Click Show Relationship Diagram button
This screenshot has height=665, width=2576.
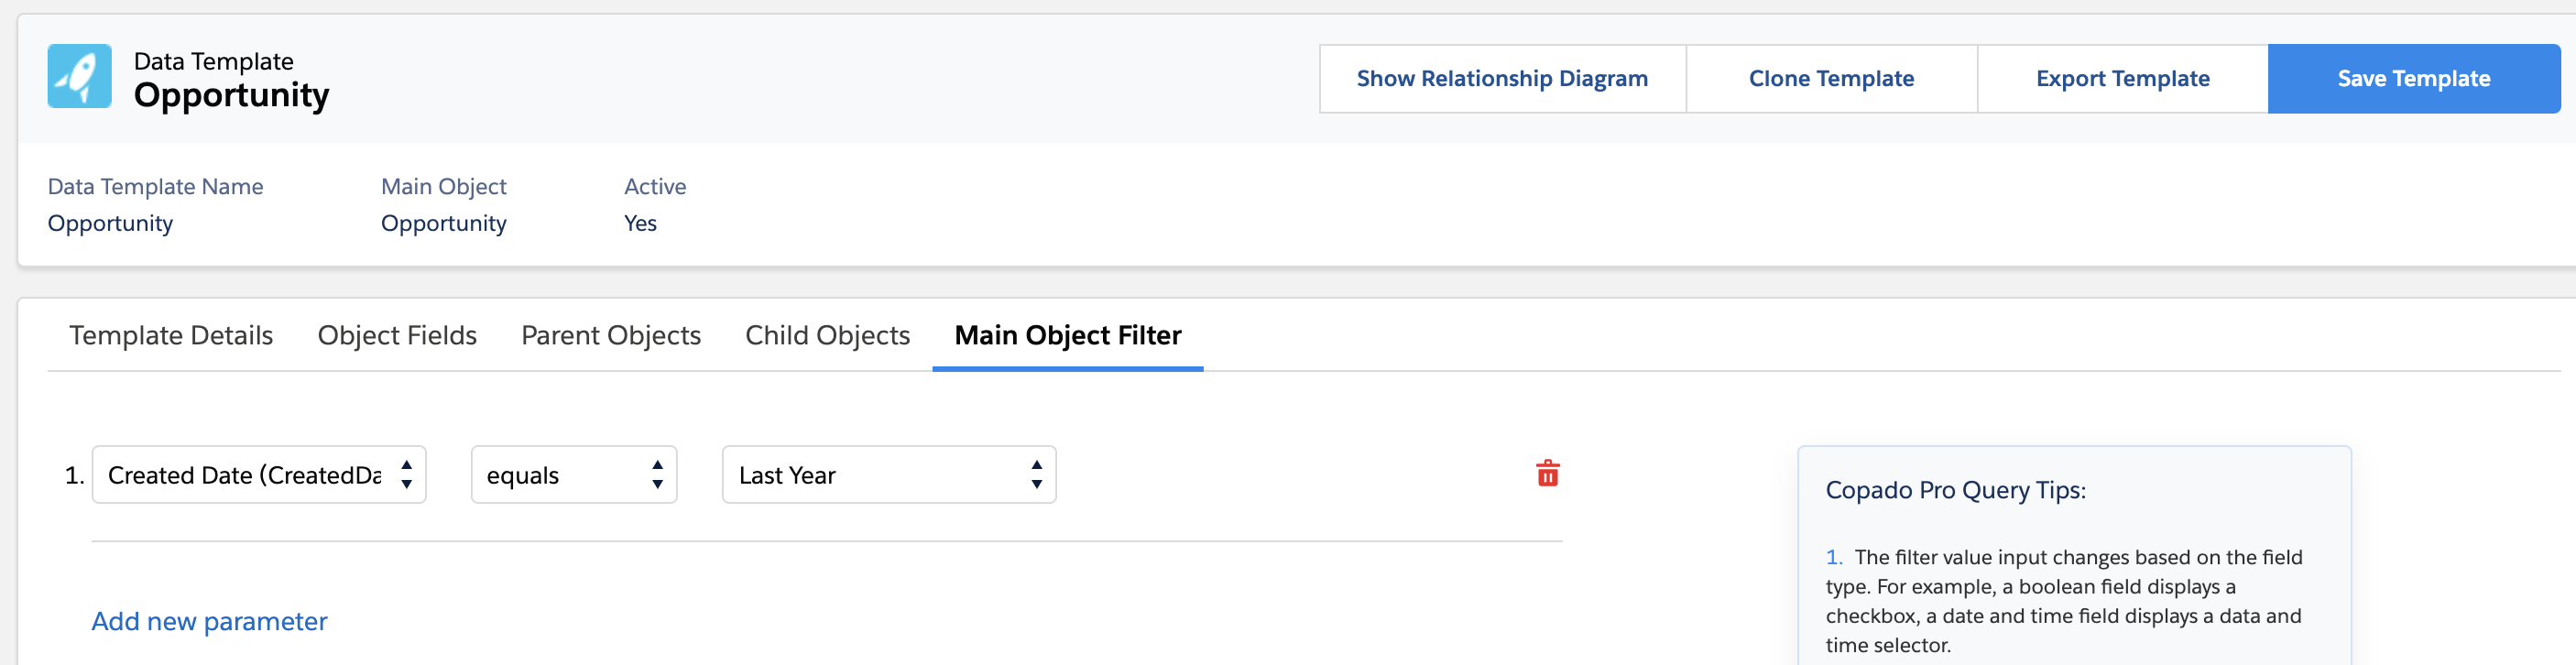1502,79
